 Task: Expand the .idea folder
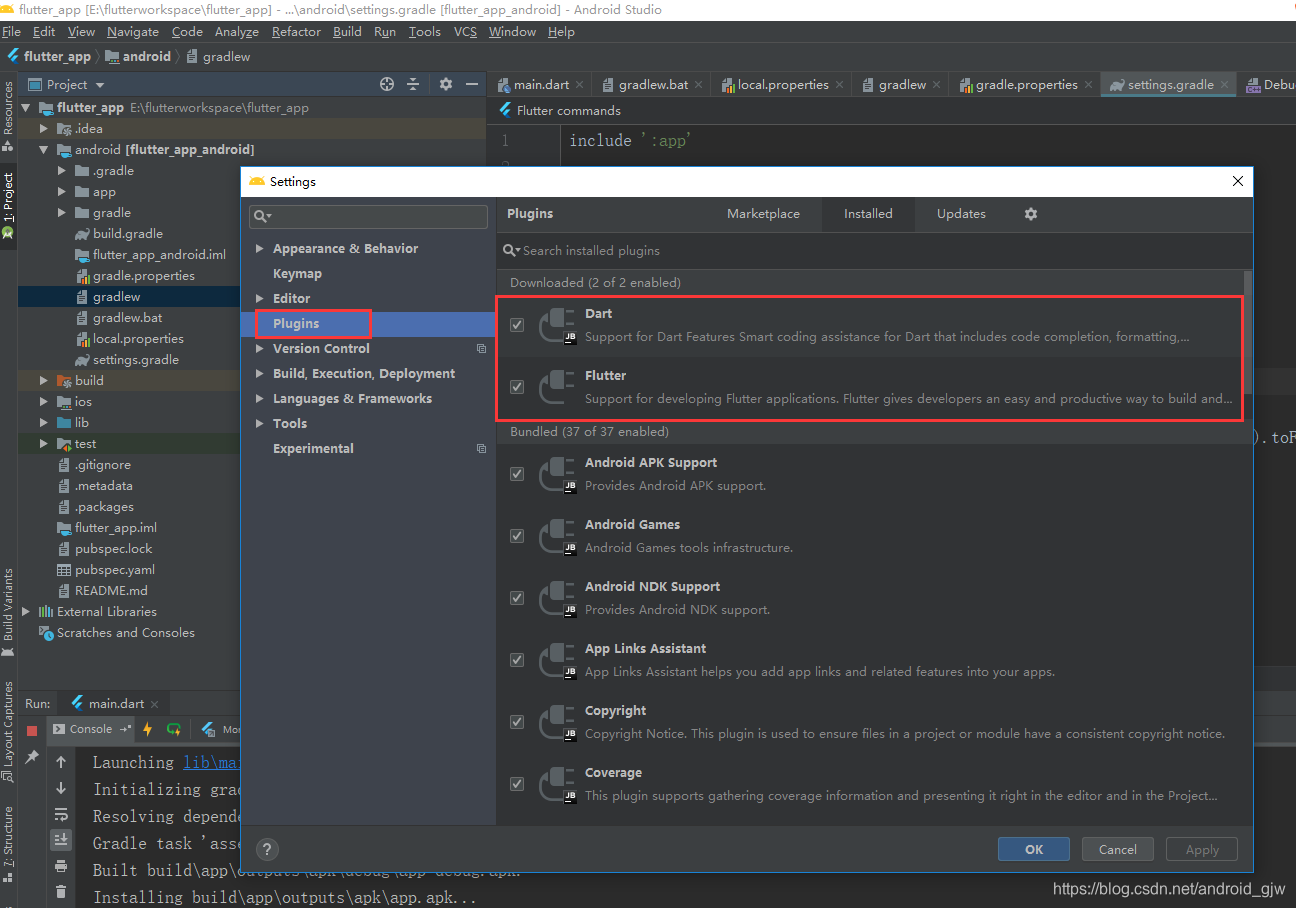click(43, 129)
